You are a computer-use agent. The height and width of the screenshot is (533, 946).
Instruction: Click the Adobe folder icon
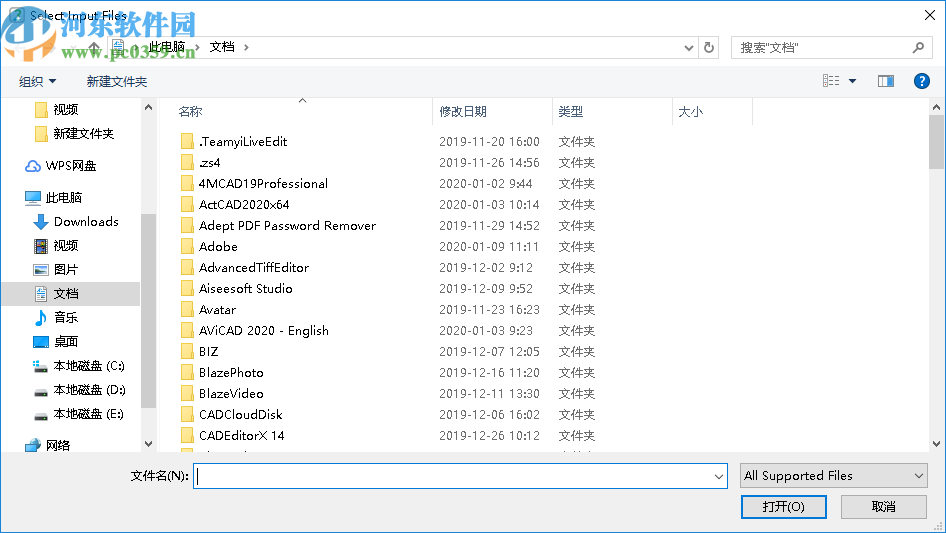(188, 246)
